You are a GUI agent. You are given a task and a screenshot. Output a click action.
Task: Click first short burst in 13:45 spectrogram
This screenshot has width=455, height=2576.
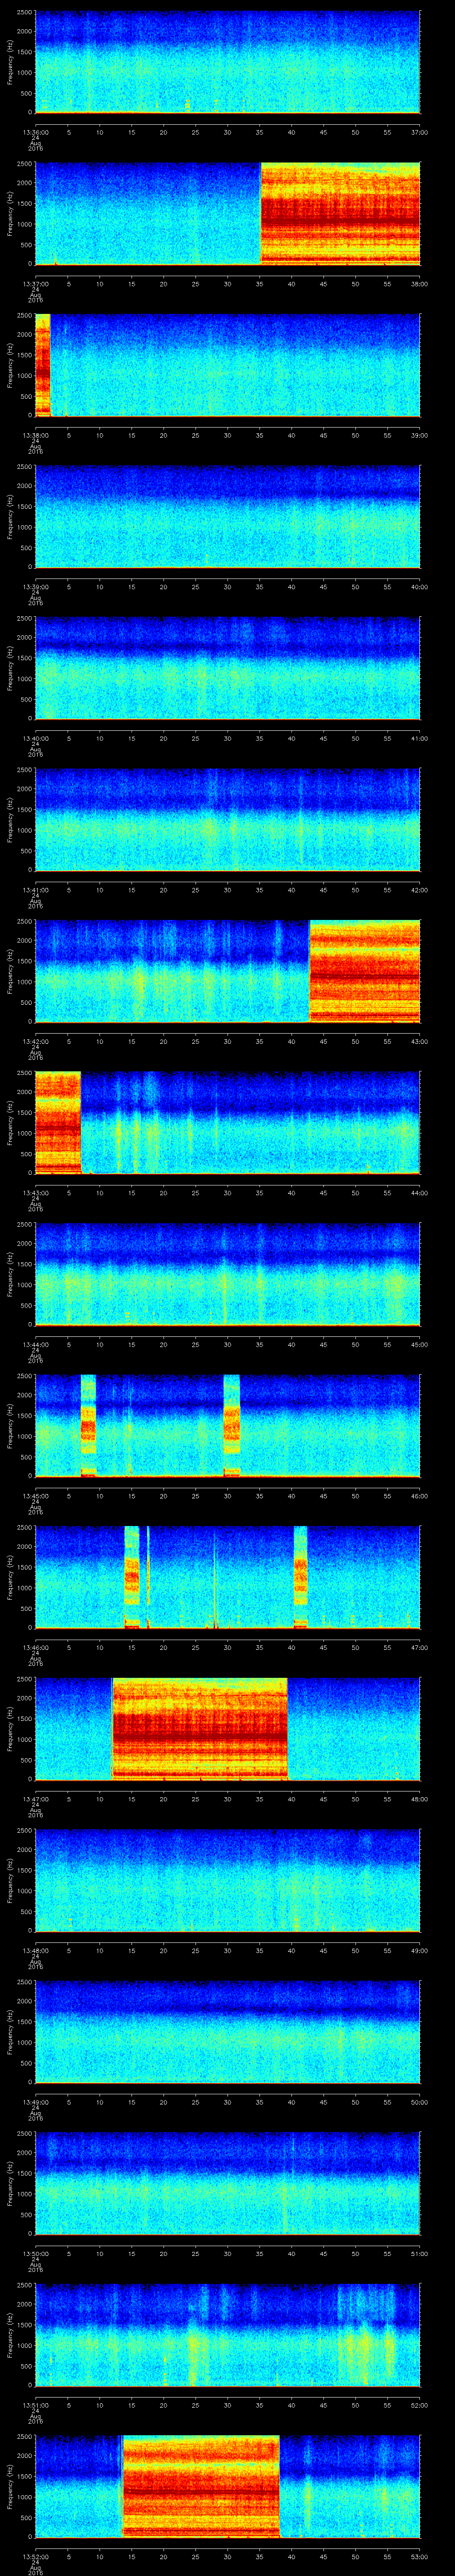click(x=88, y=1425)
